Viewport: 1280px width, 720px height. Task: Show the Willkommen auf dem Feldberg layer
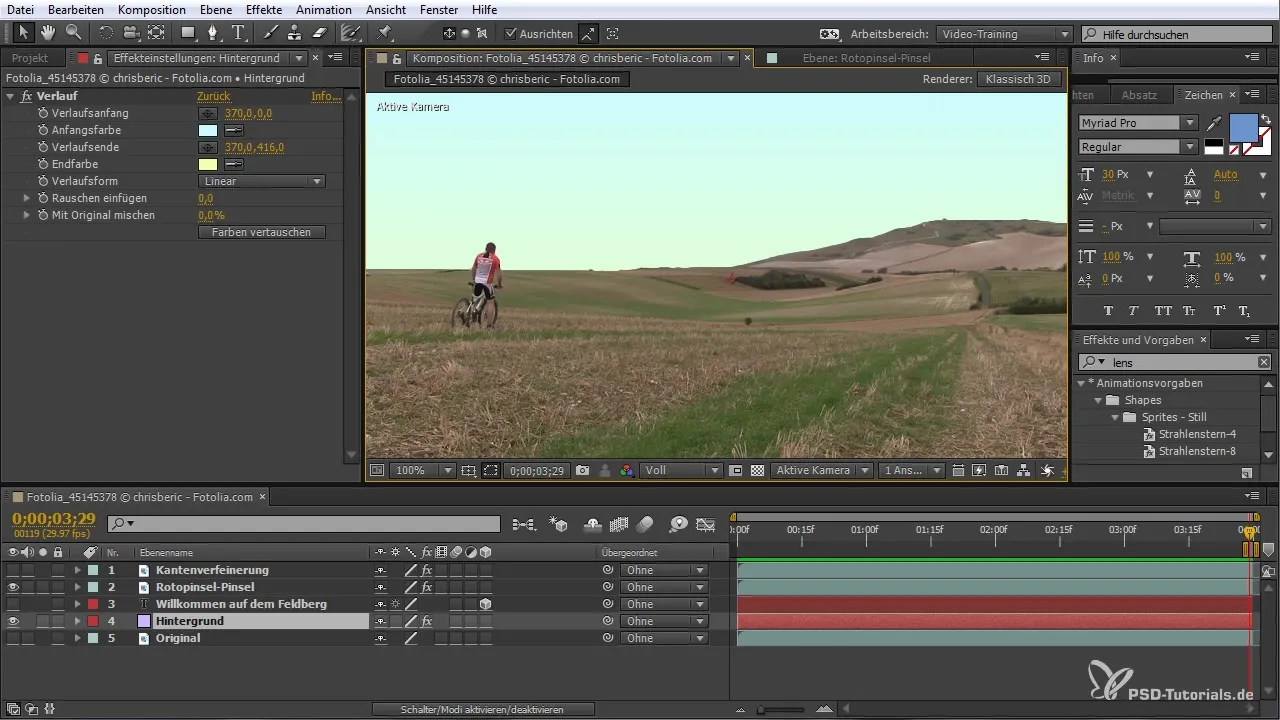[x=13, y=604]
